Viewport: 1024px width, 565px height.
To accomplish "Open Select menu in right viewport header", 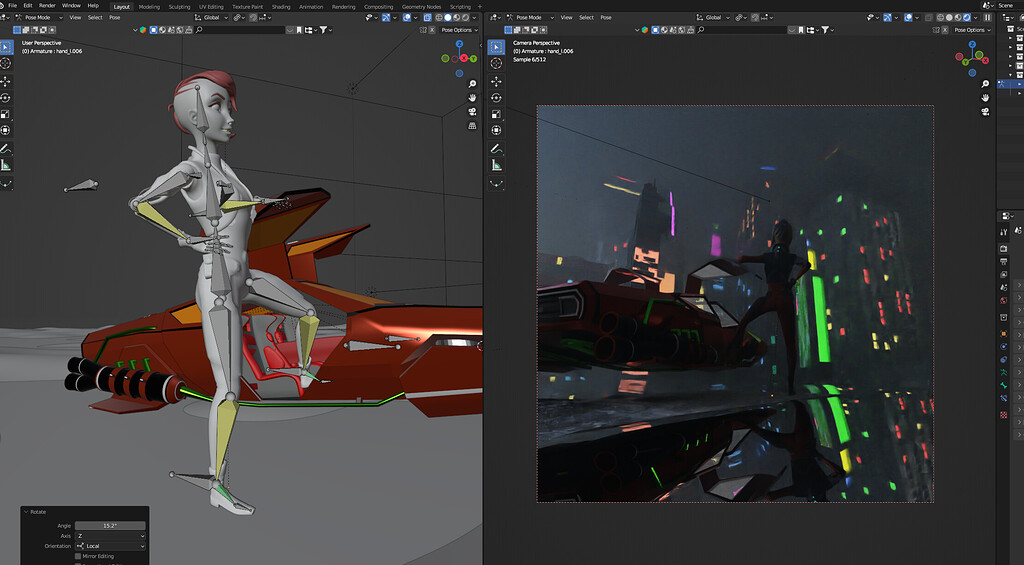I will click(x=586, y=18).
